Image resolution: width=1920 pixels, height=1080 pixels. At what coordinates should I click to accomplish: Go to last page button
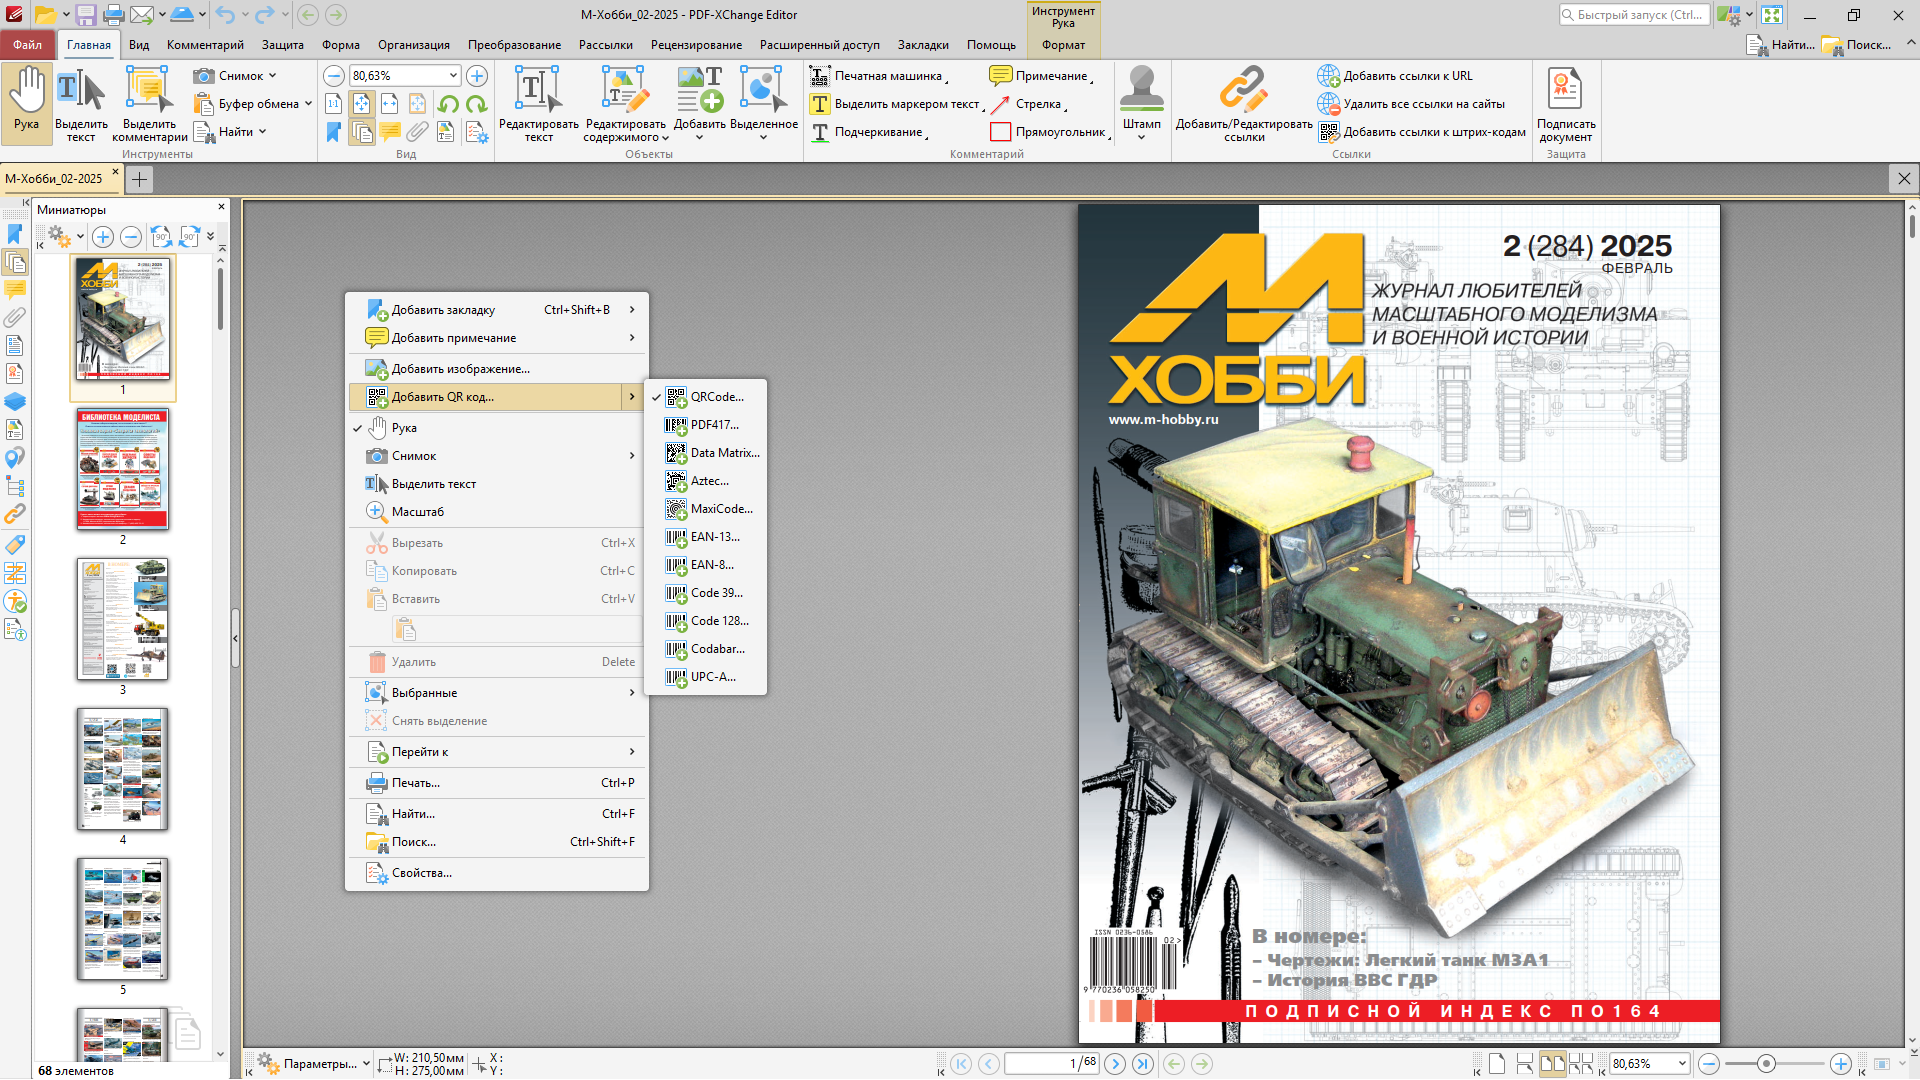tap(1143, 1064)
